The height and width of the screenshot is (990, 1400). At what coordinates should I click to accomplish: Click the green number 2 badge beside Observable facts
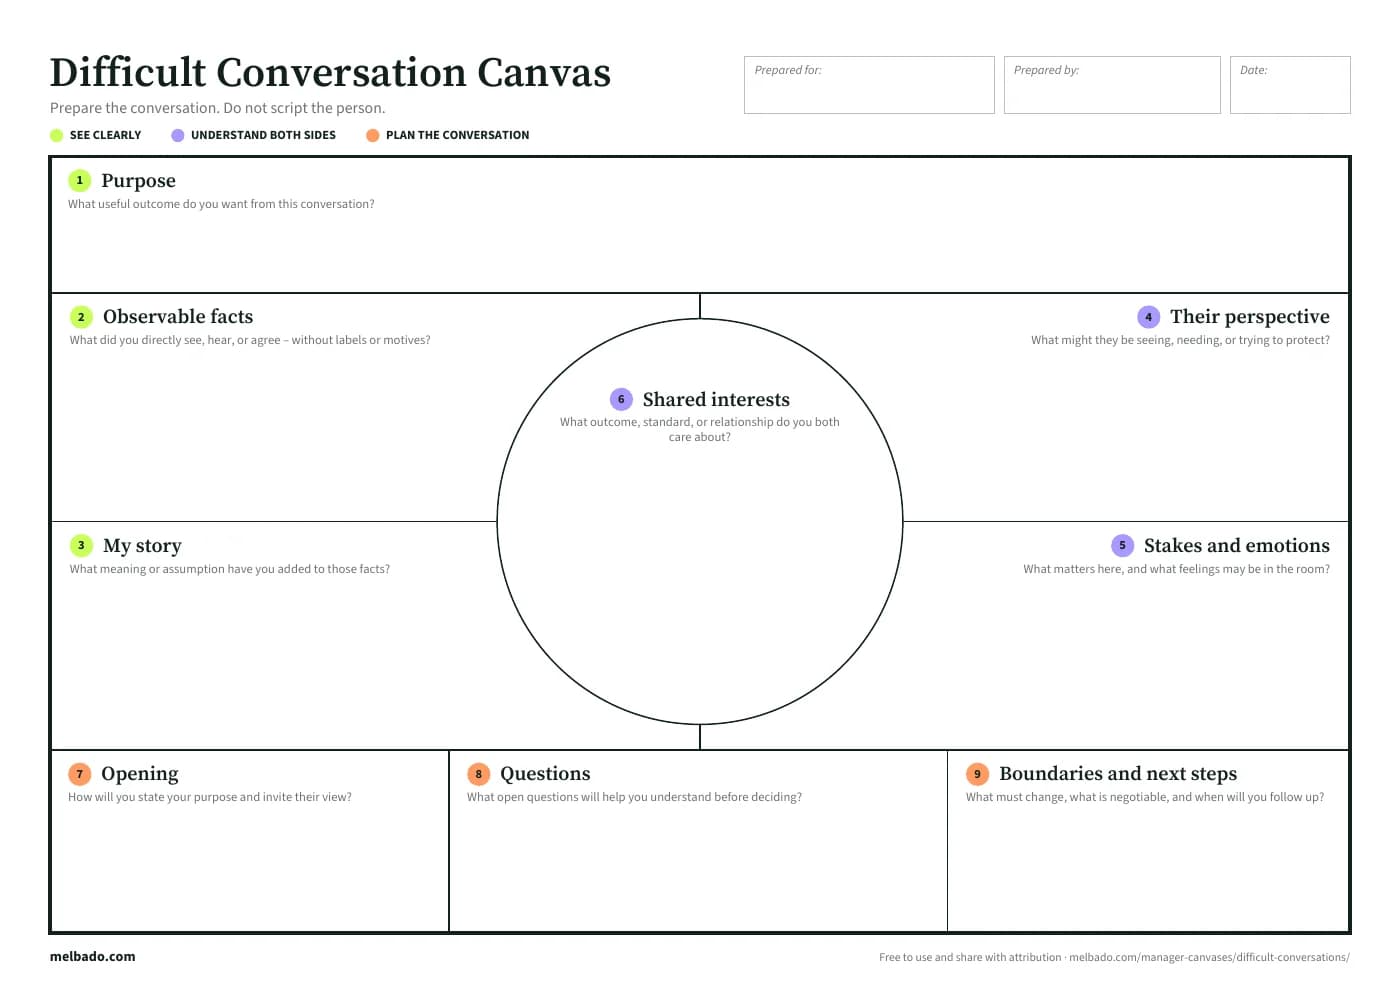click(x=81, y=317)
